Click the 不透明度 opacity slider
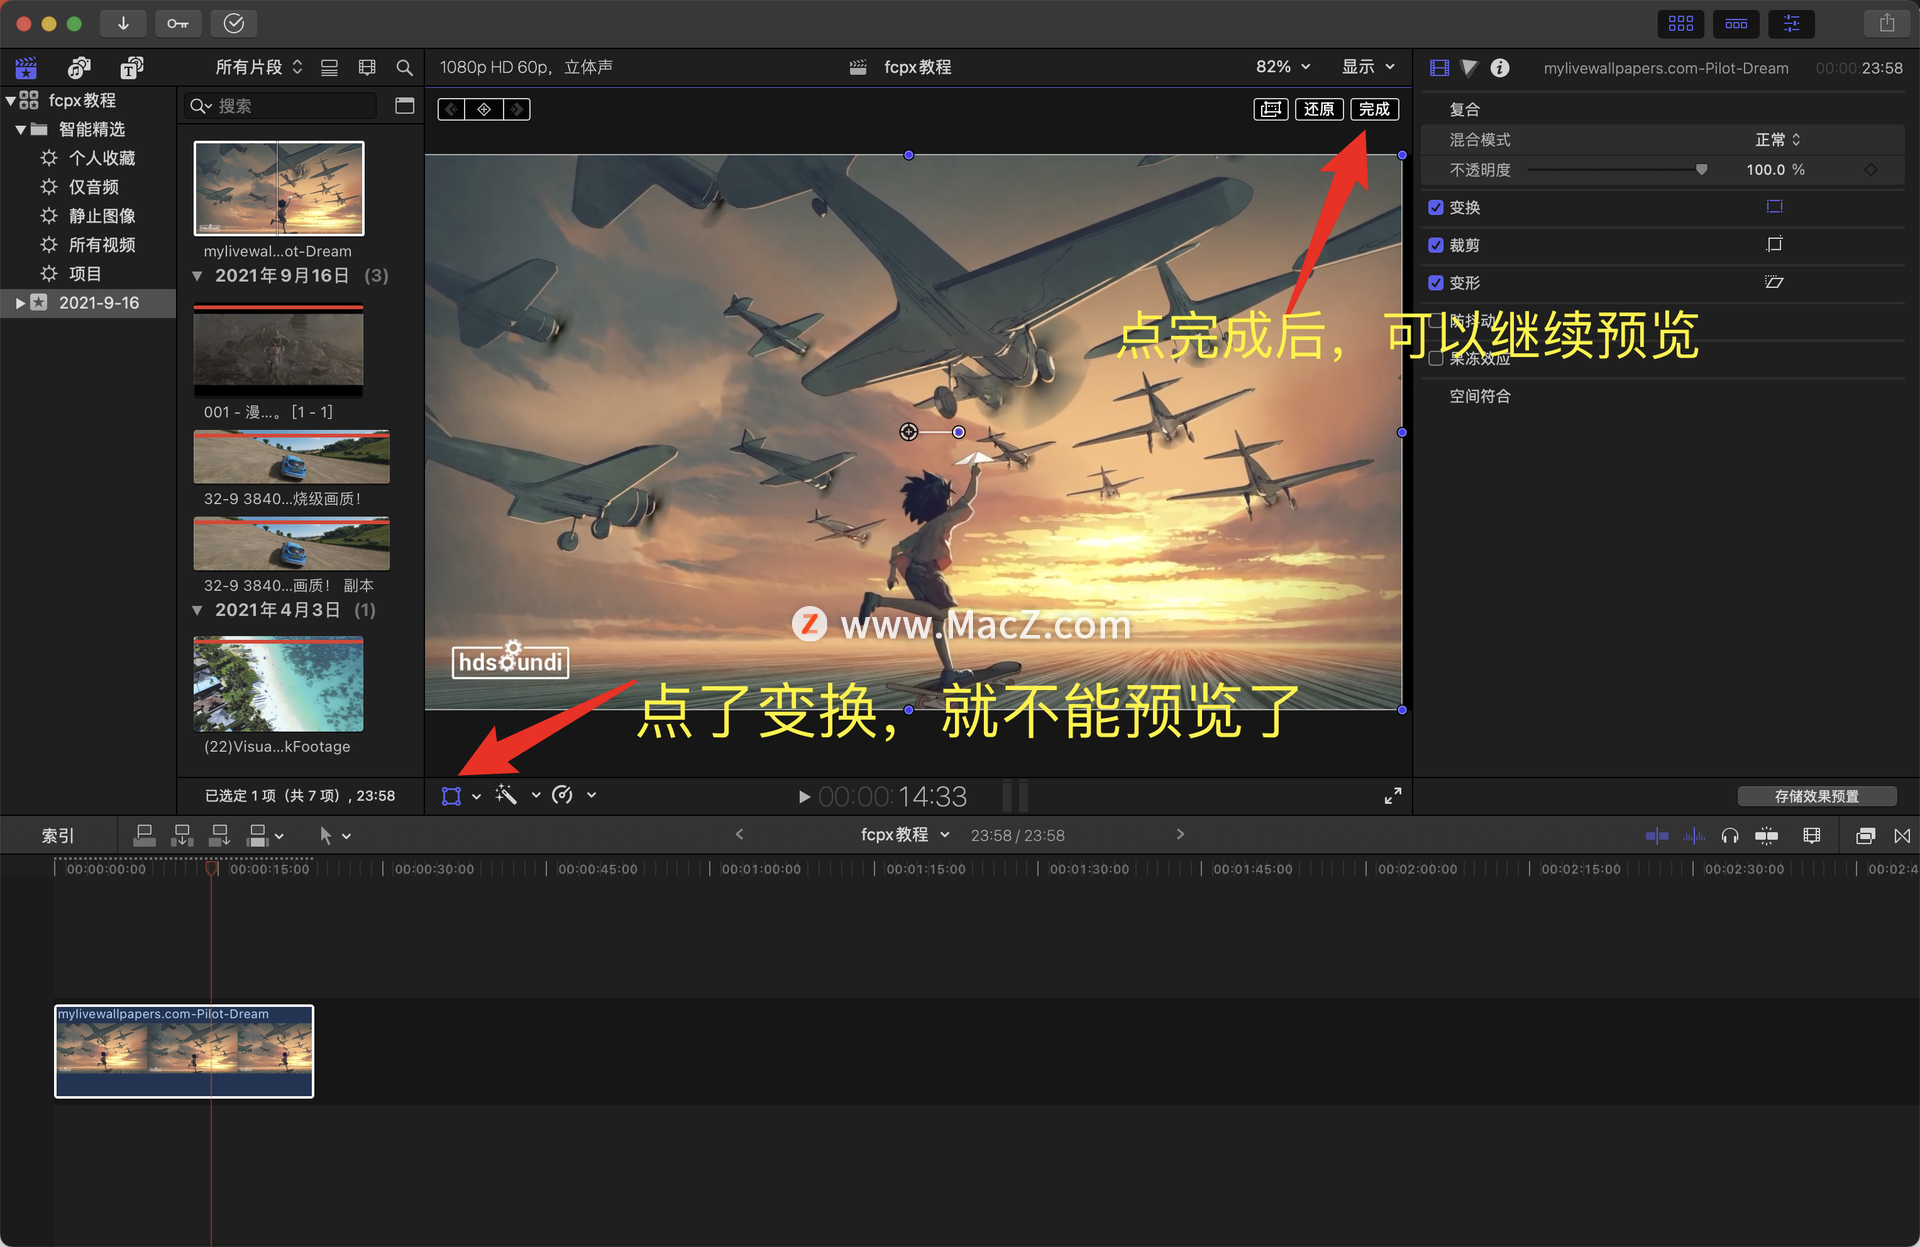Viewport: 1920px width, 1247px height. click(1617, 170)
